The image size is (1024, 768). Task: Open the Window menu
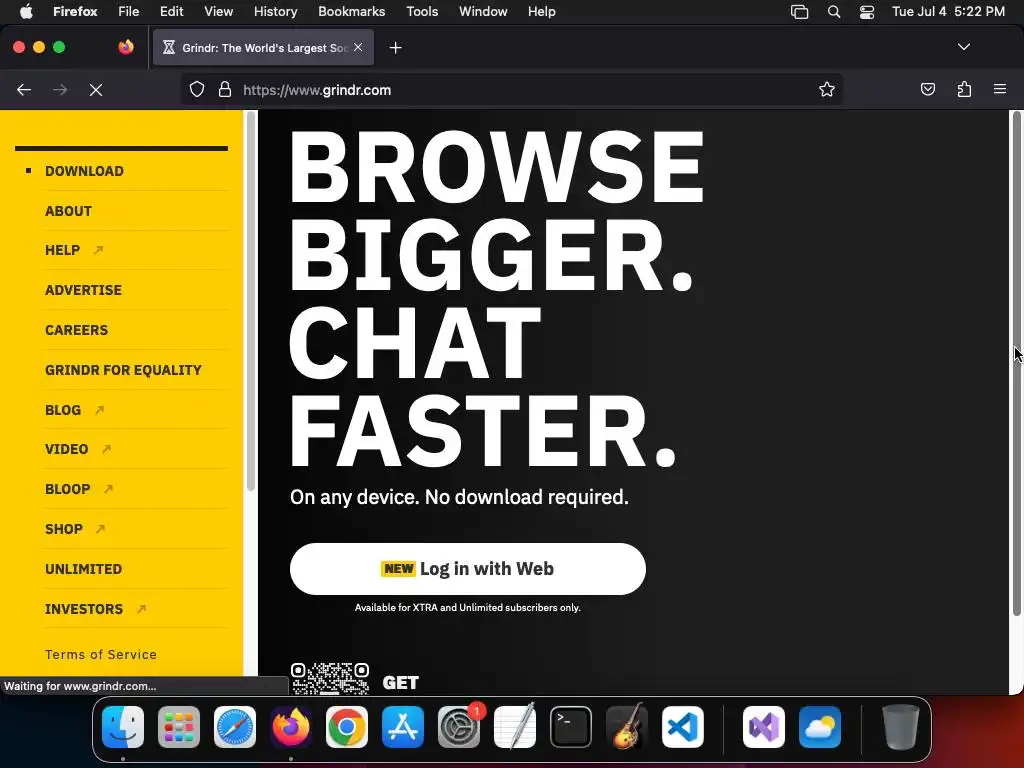(x=483, y=11)
